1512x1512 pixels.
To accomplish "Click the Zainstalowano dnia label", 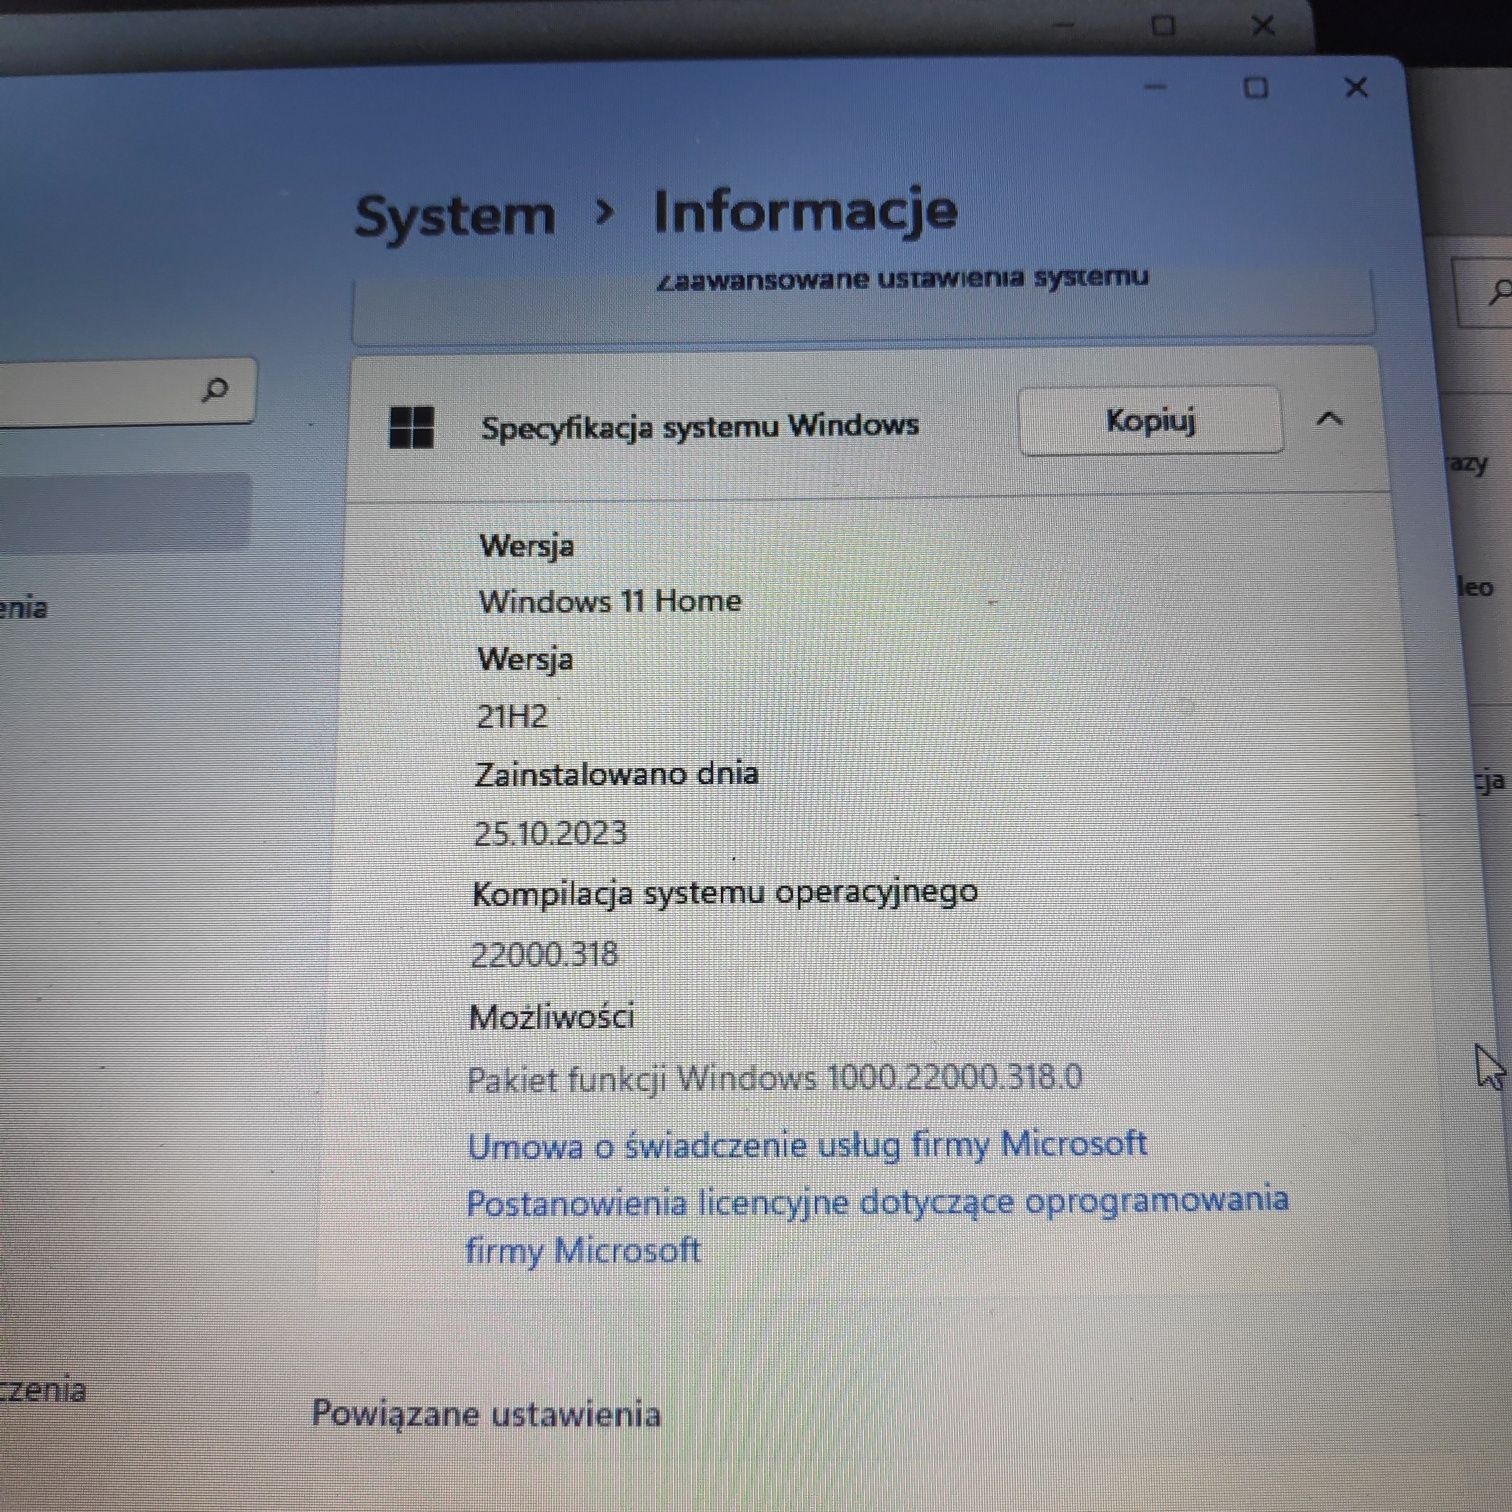I will click(x=616, y=774).
